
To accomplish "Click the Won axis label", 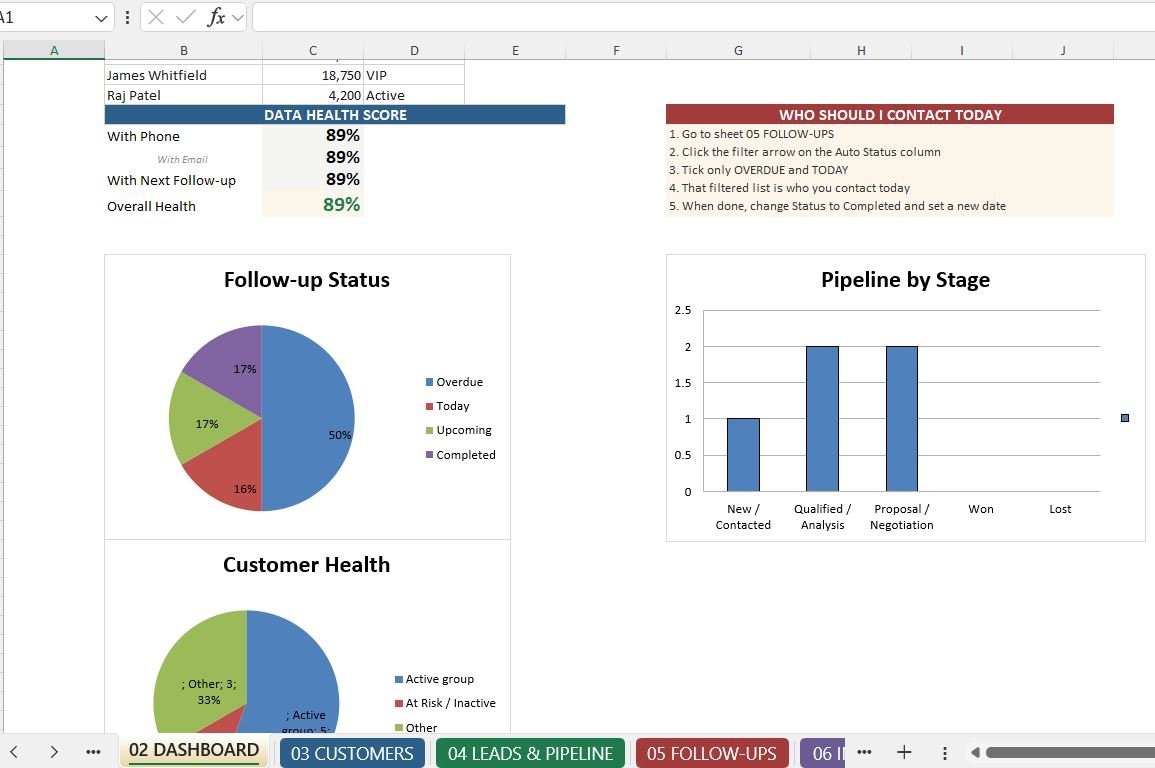I will coord(980,509).
